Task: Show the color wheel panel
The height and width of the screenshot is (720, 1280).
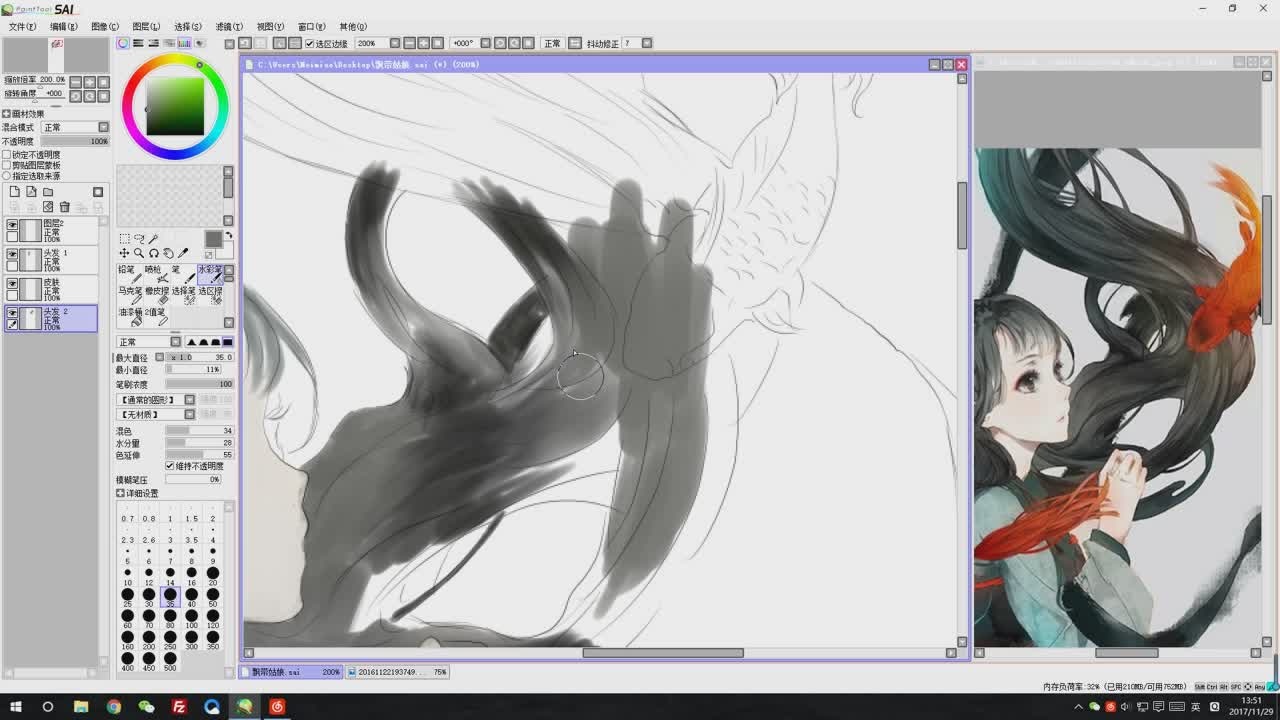Action: tap(123, 43)
